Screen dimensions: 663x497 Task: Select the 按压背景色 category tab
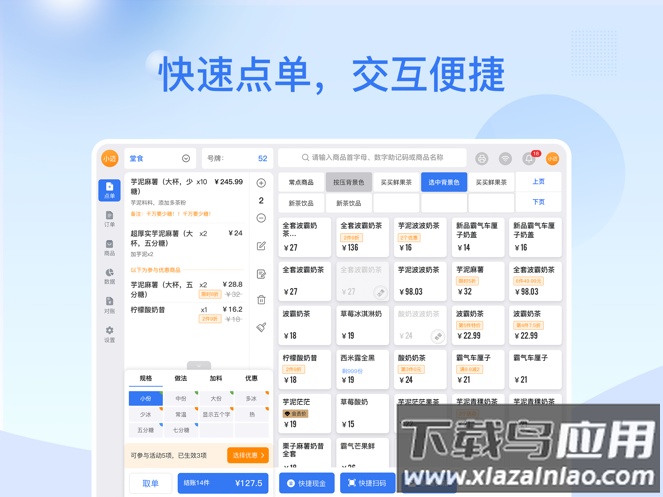click(348, 182)
